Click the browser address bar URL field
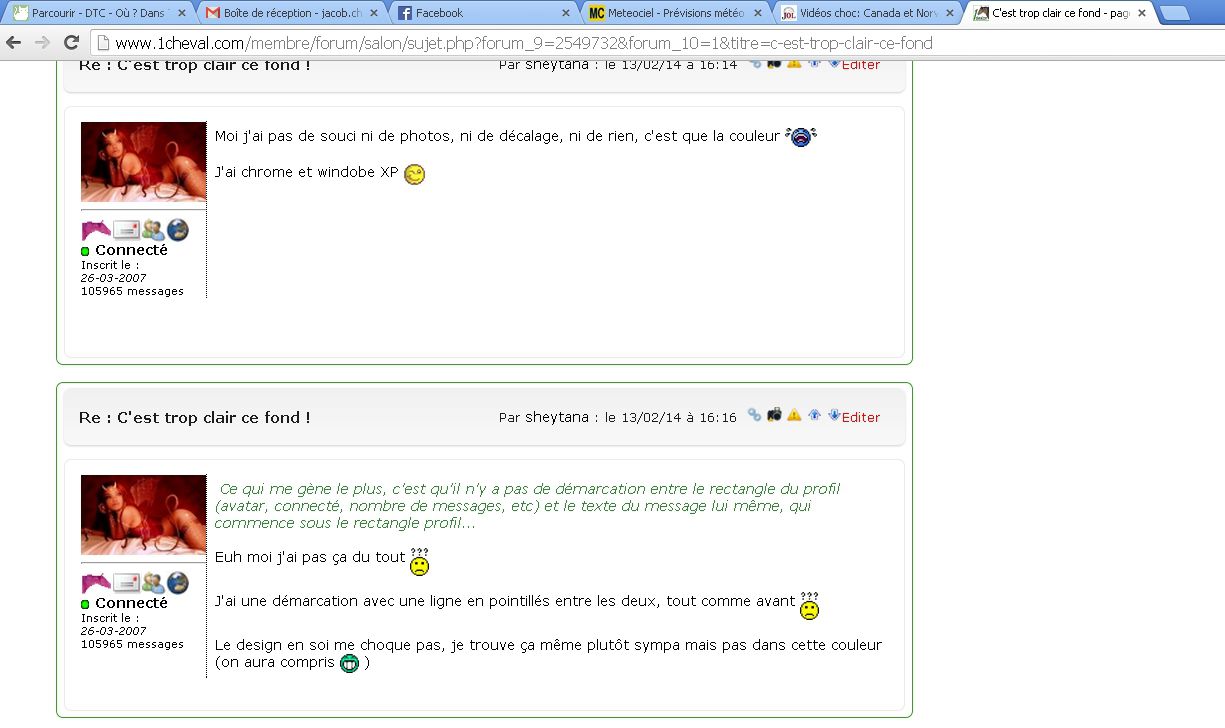This screenshot has height=728, width=1225. [600, 43]
